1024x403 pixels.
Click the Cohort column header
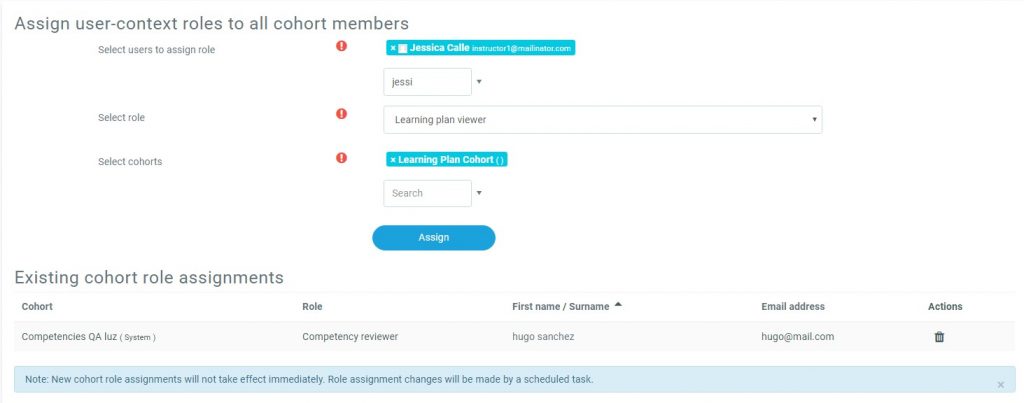click(x=37, y=306)
